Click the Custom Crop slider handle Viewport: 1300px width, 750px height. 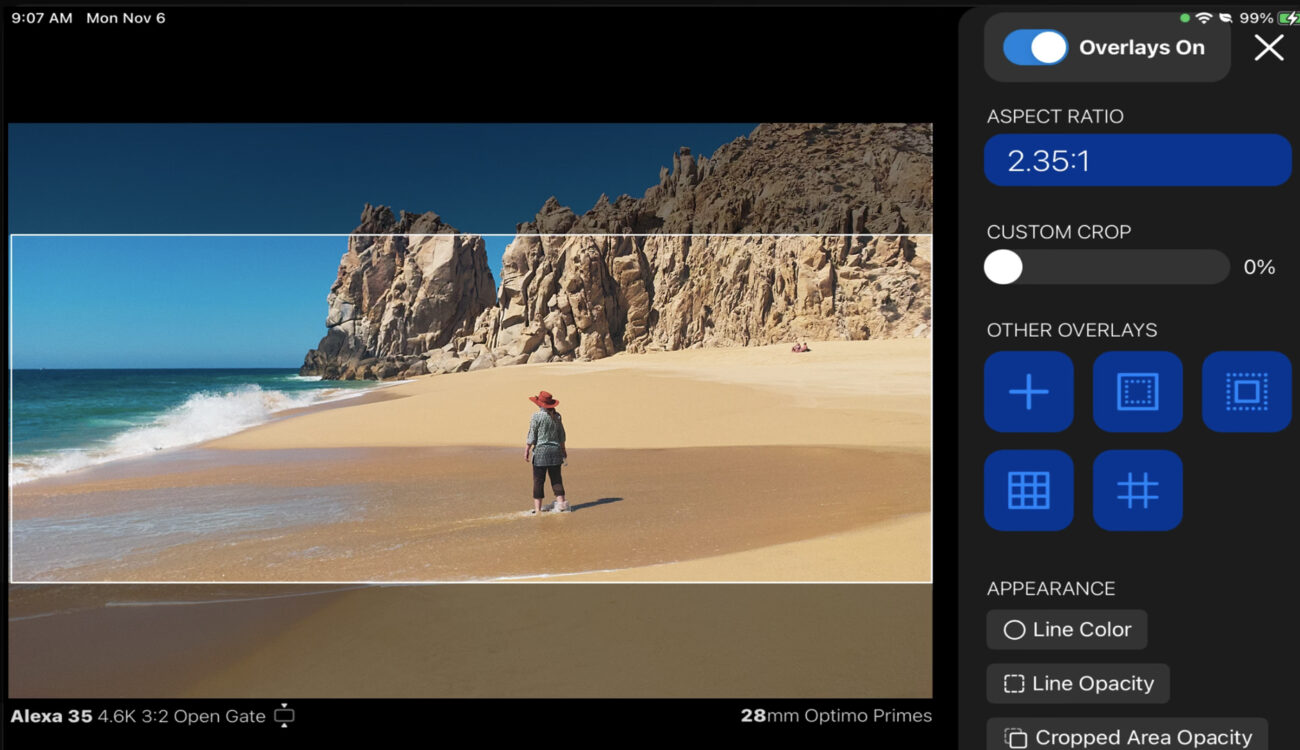[1003, 267]
